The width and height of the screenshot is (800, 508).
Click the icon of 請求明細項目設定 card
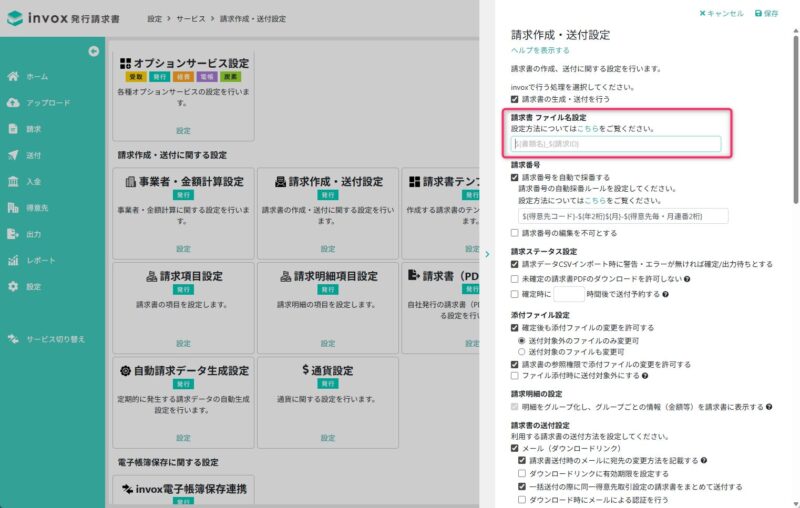pos(286,276)
